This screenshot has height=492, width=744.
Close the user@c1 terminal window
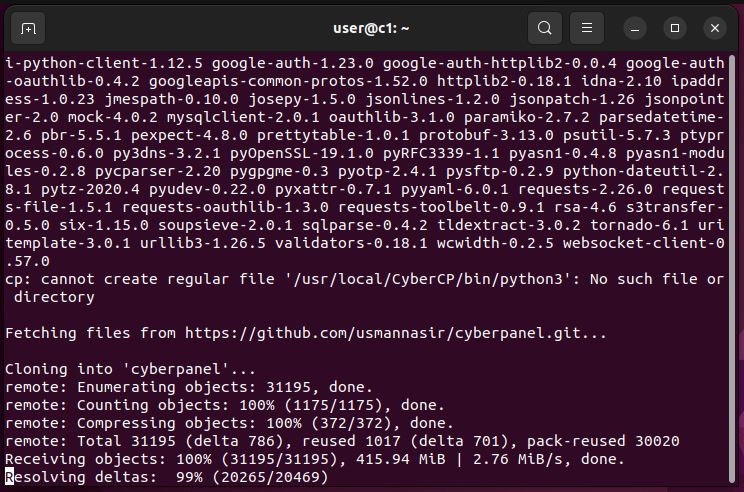click(715, 28)
